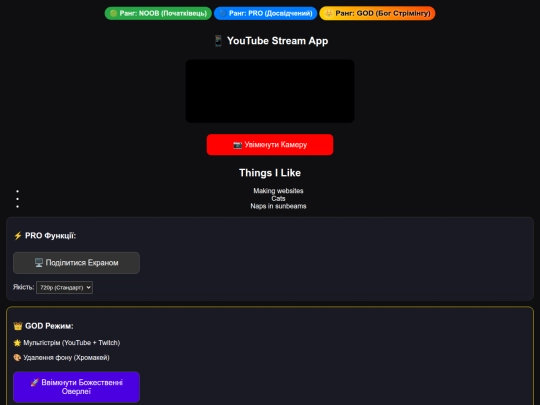Open the Якість 720p quality dropdown
The image size is (540, 405).
(64, 287)
